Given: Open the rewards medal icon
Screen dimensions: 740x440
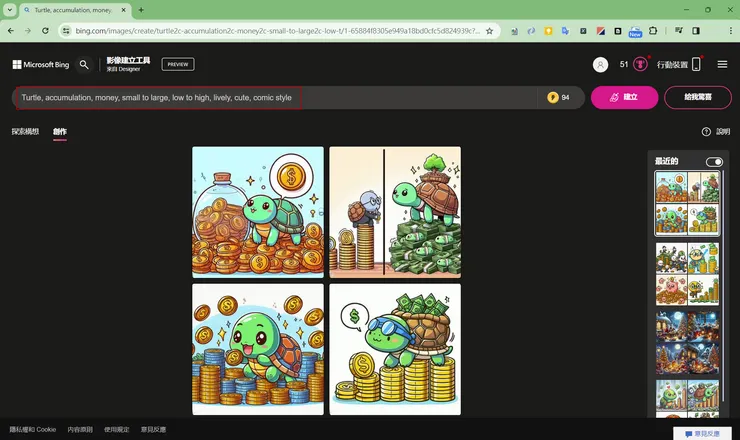Looking at the screenshot, I should (640, 64).
